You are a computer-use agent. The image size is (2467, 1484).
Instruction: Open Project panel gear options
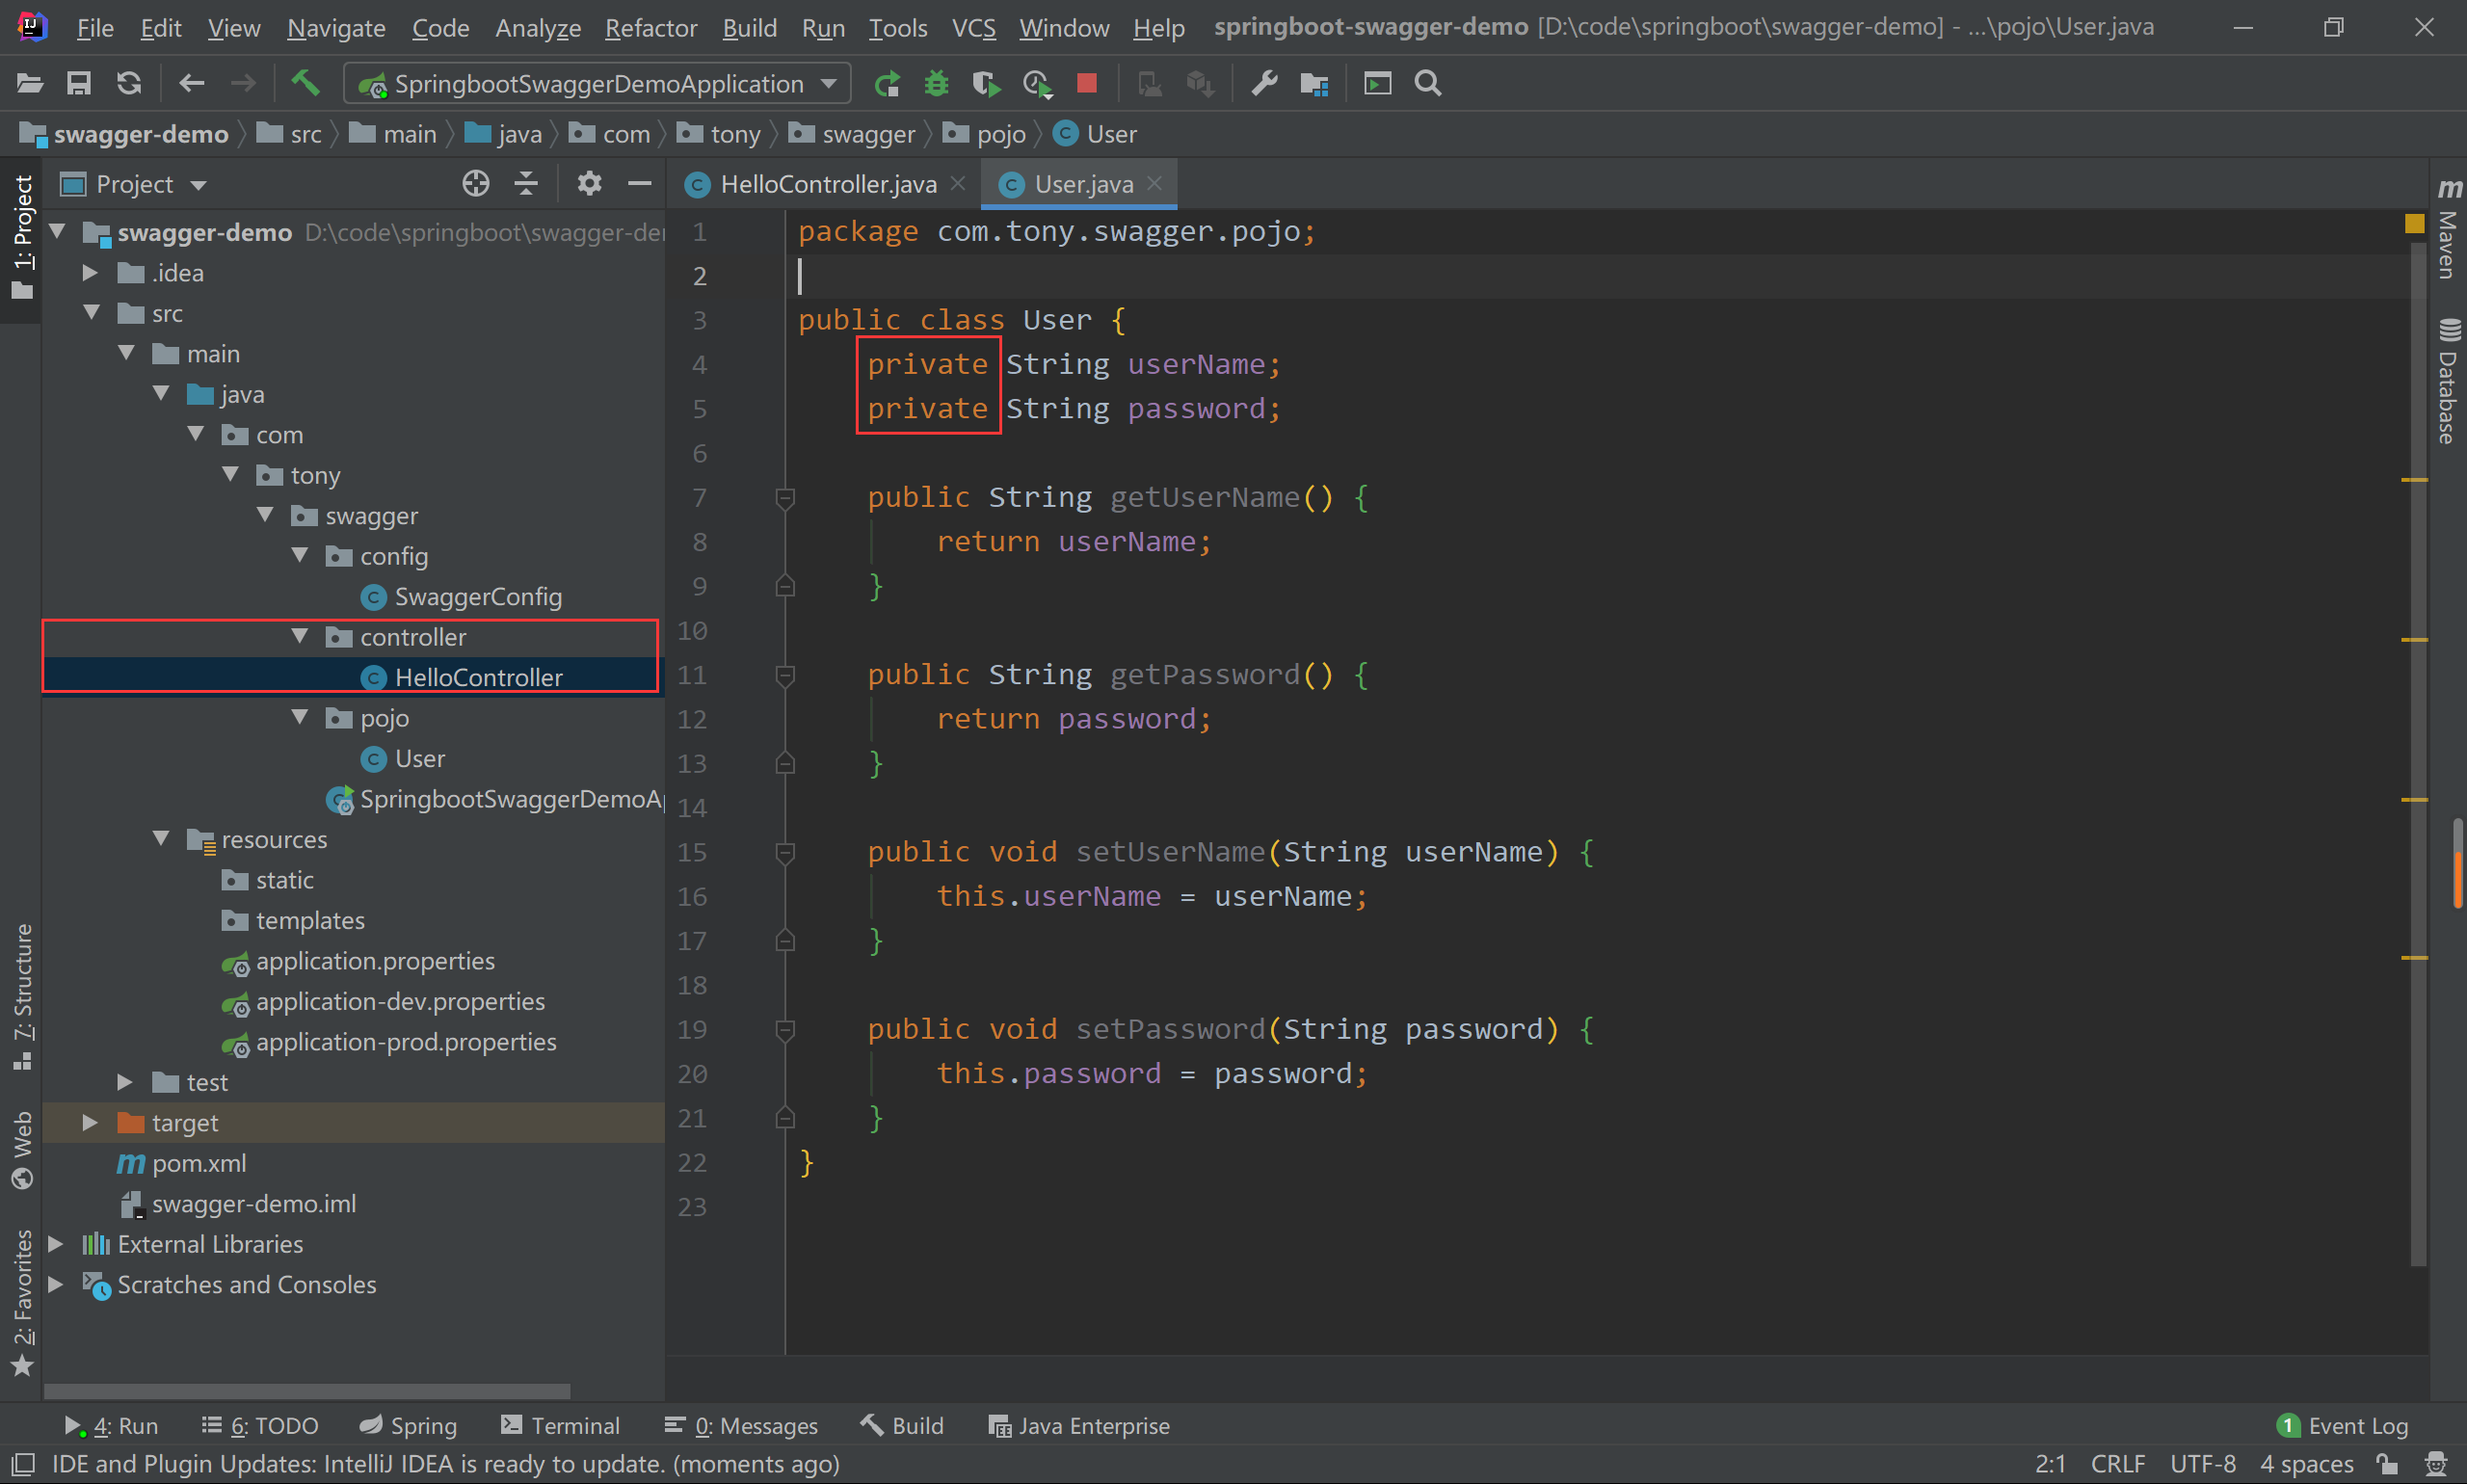589,184
